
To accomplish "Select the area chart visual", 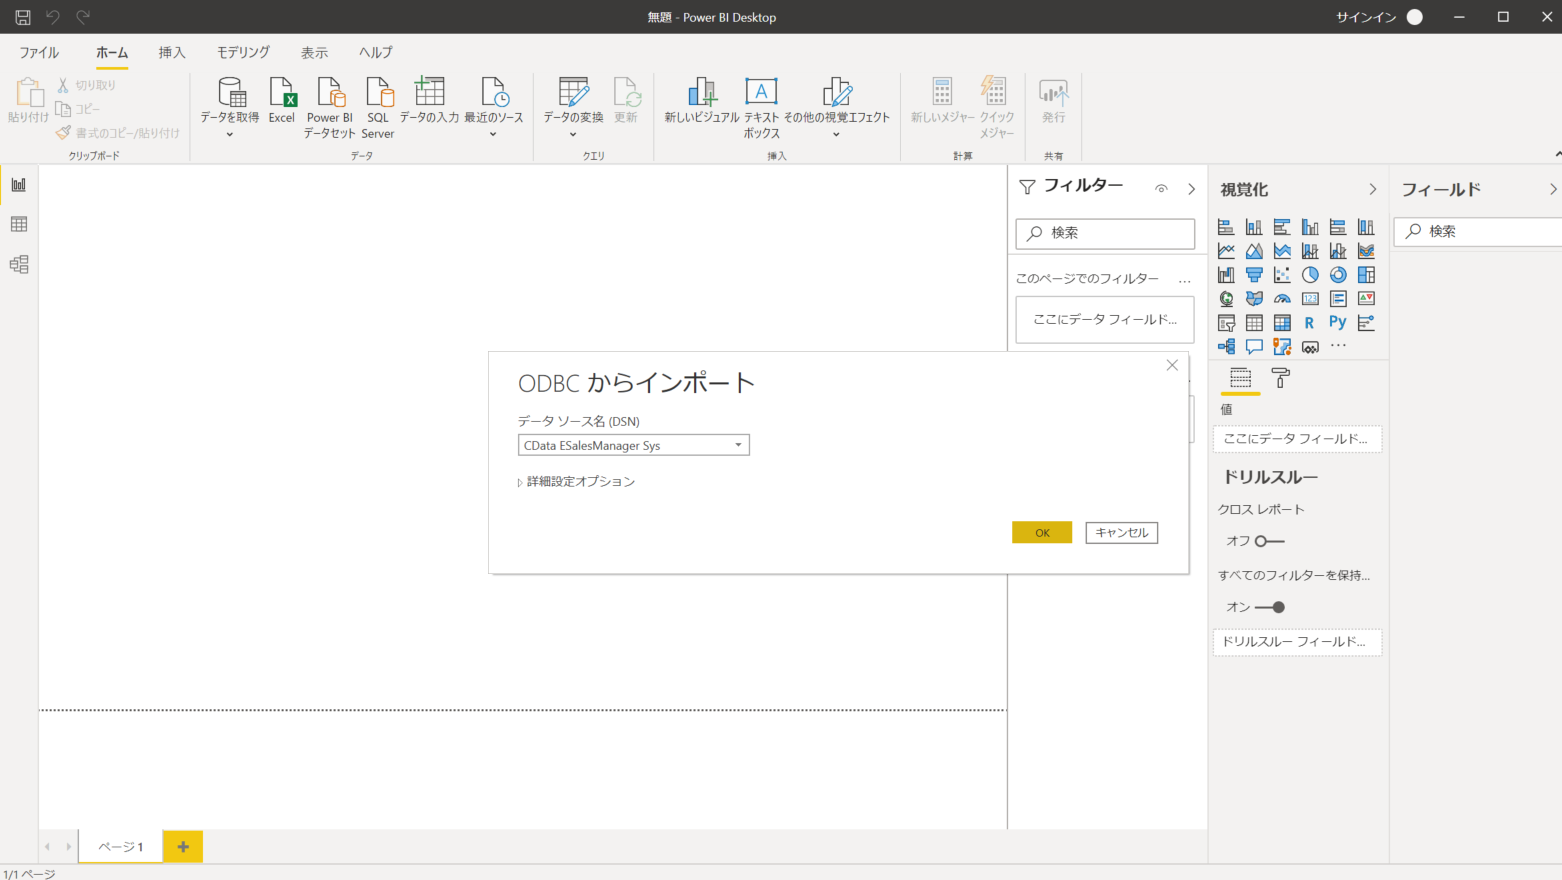I will click(x=1254, y=251).
